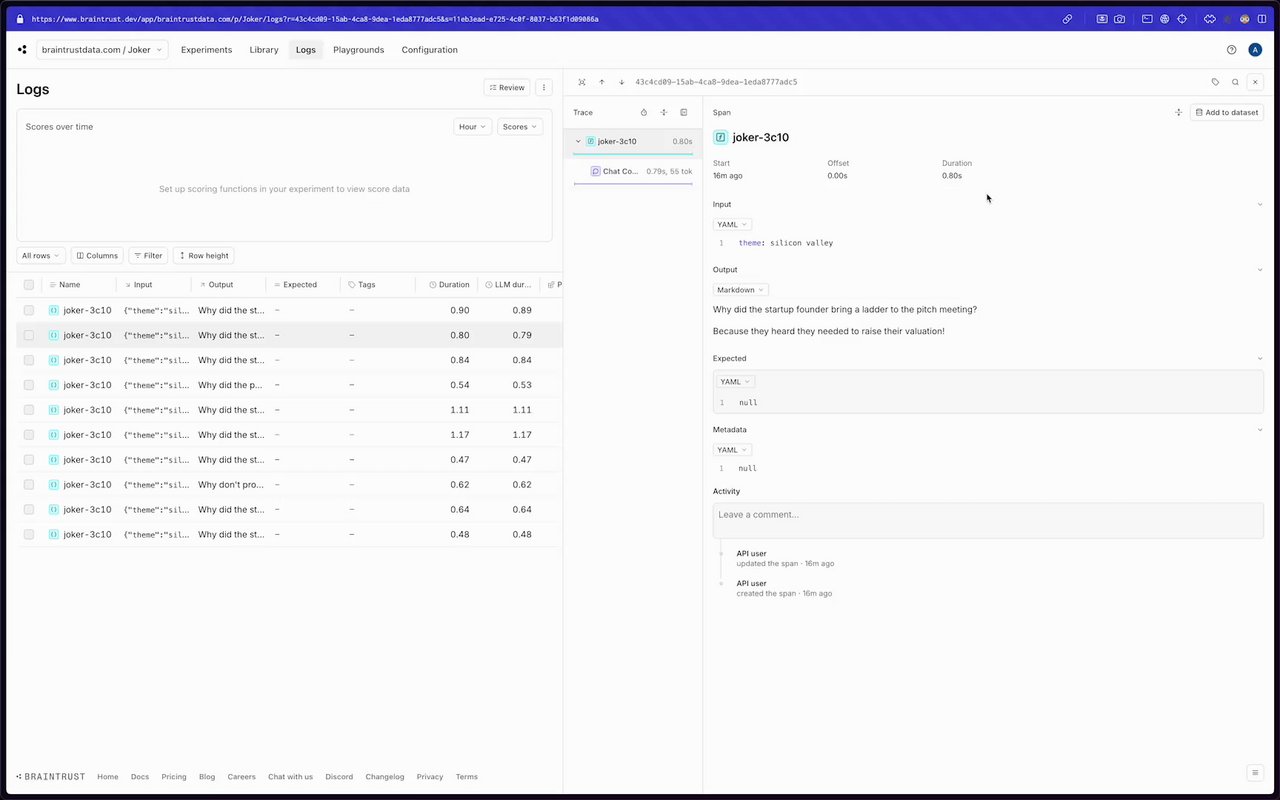Image resolution: width=1280 pixels, height=800 pixels.
Task: Open the YAML format dropdown under Input
Action: (x=732, y=225)
